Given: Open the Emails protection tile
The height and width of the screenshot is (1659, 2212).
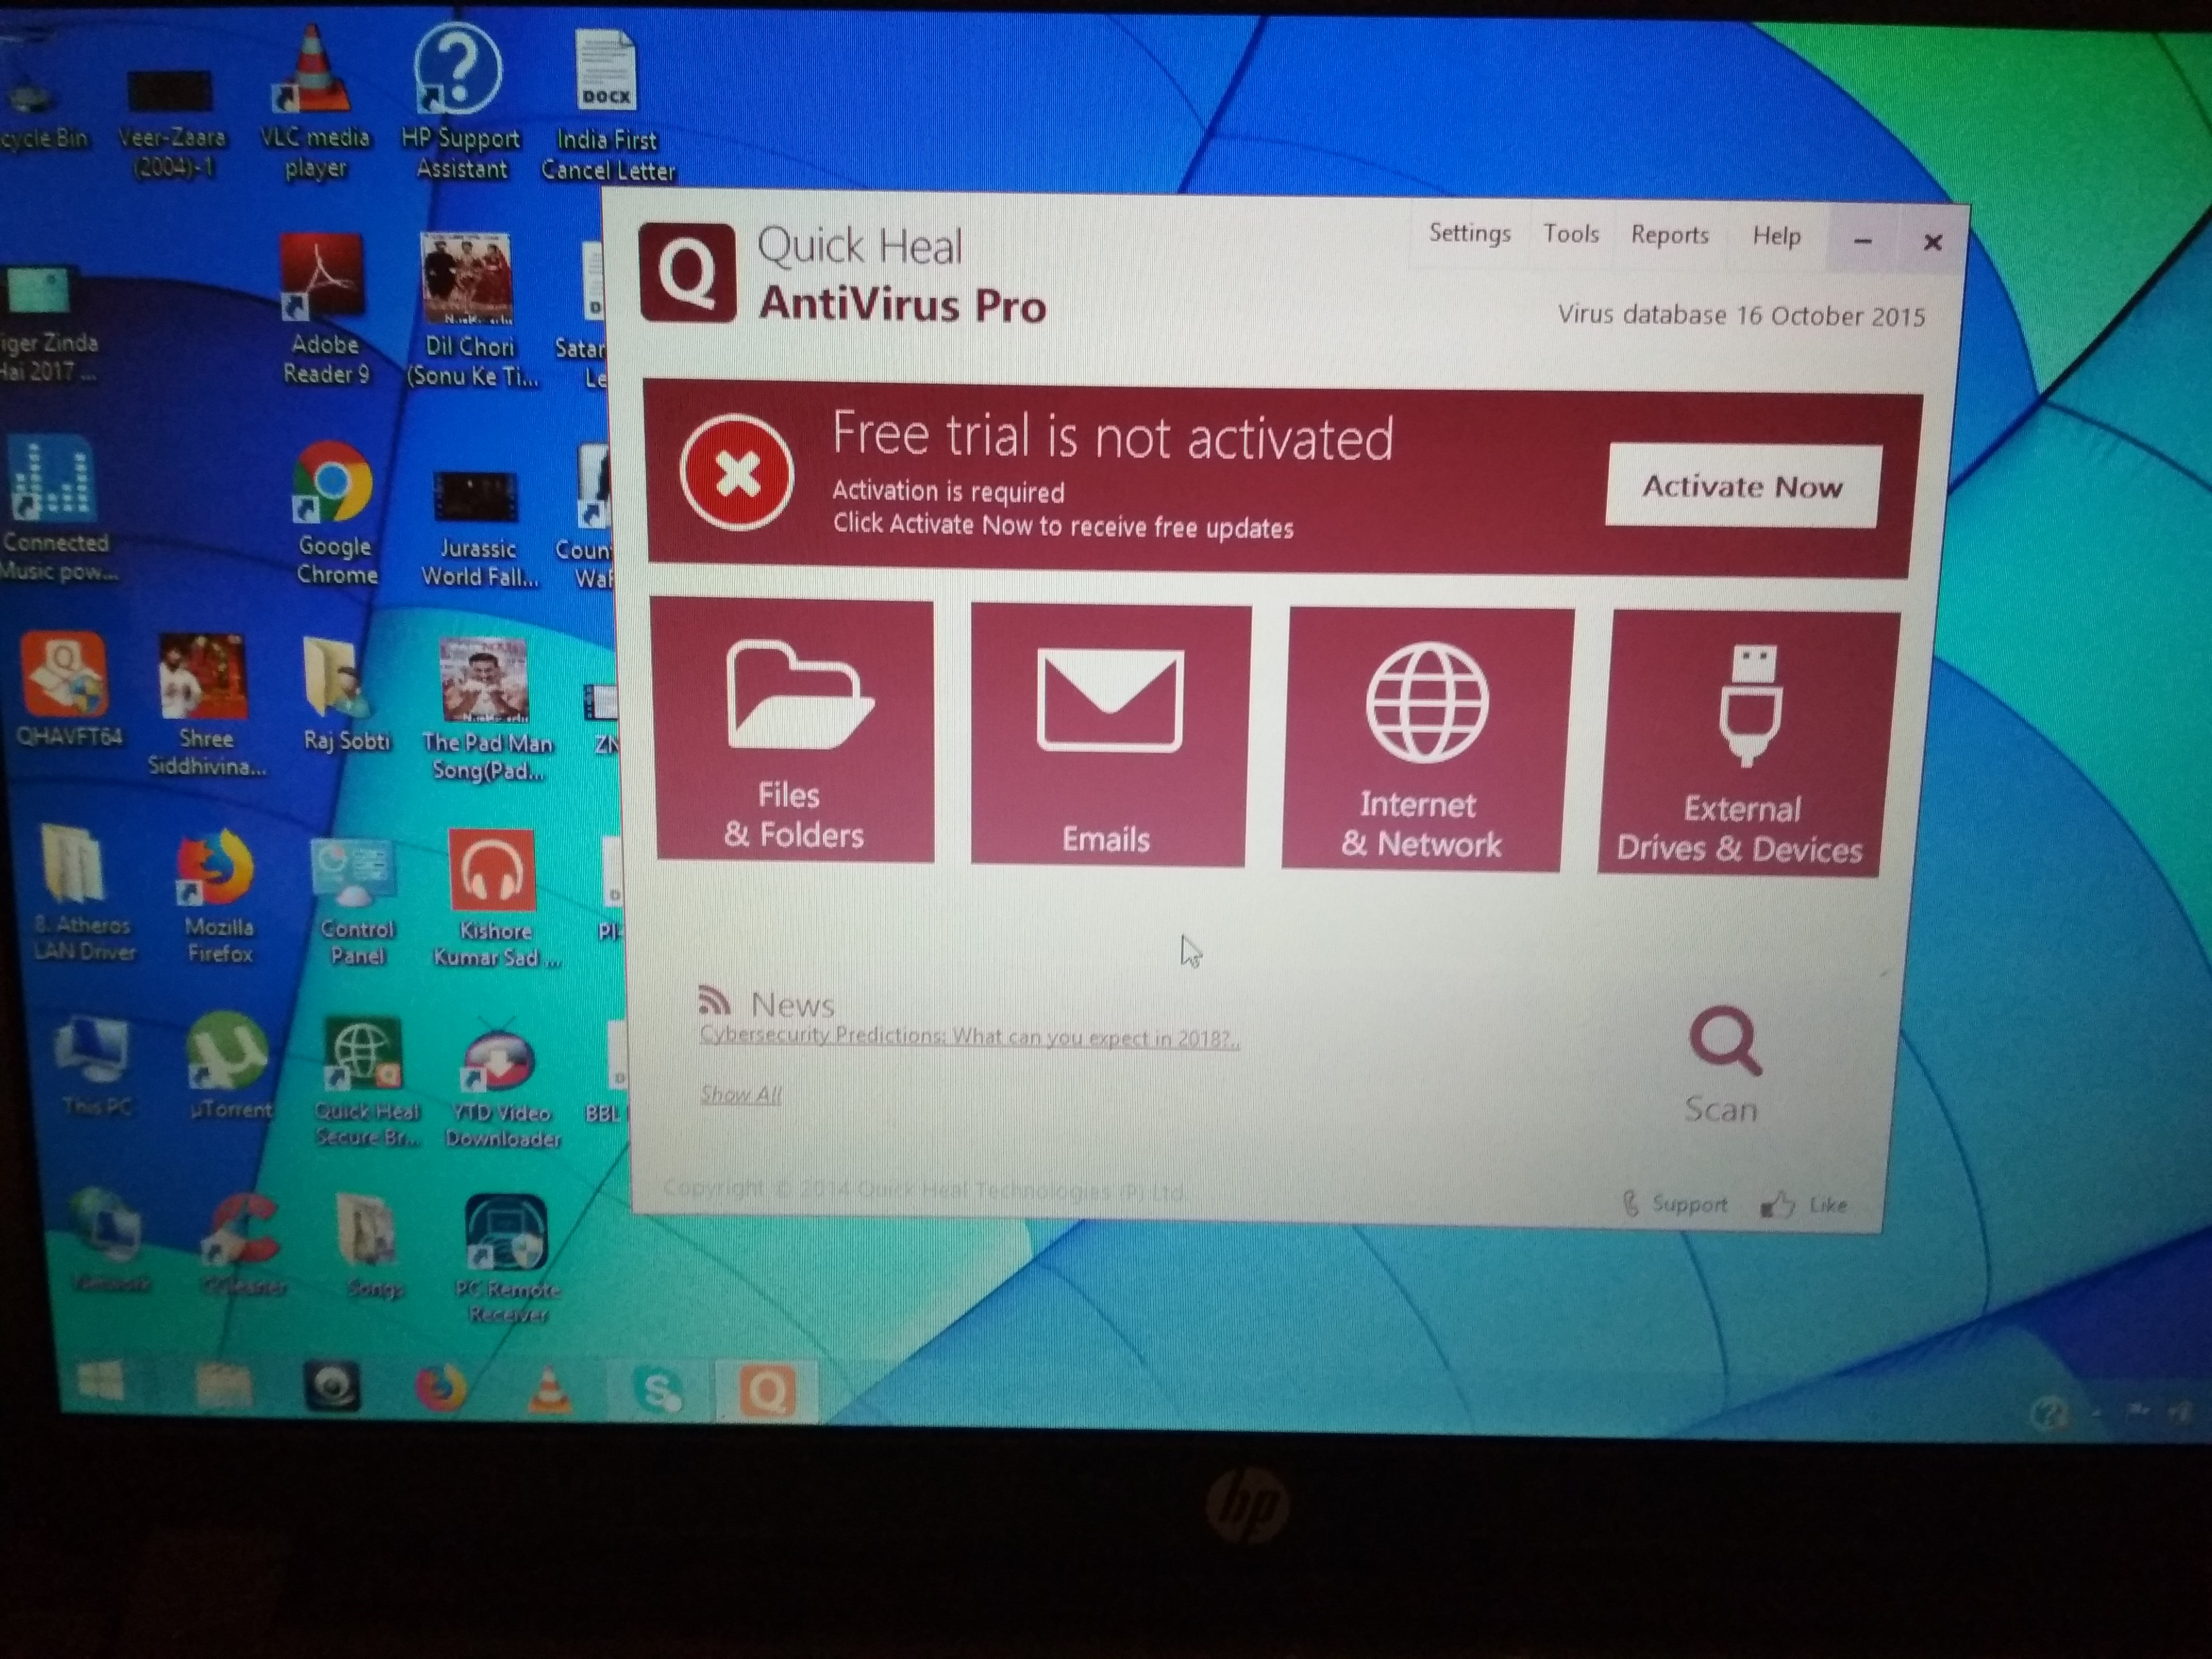Looking at the screenshot, I should [x=1110, y=735].
